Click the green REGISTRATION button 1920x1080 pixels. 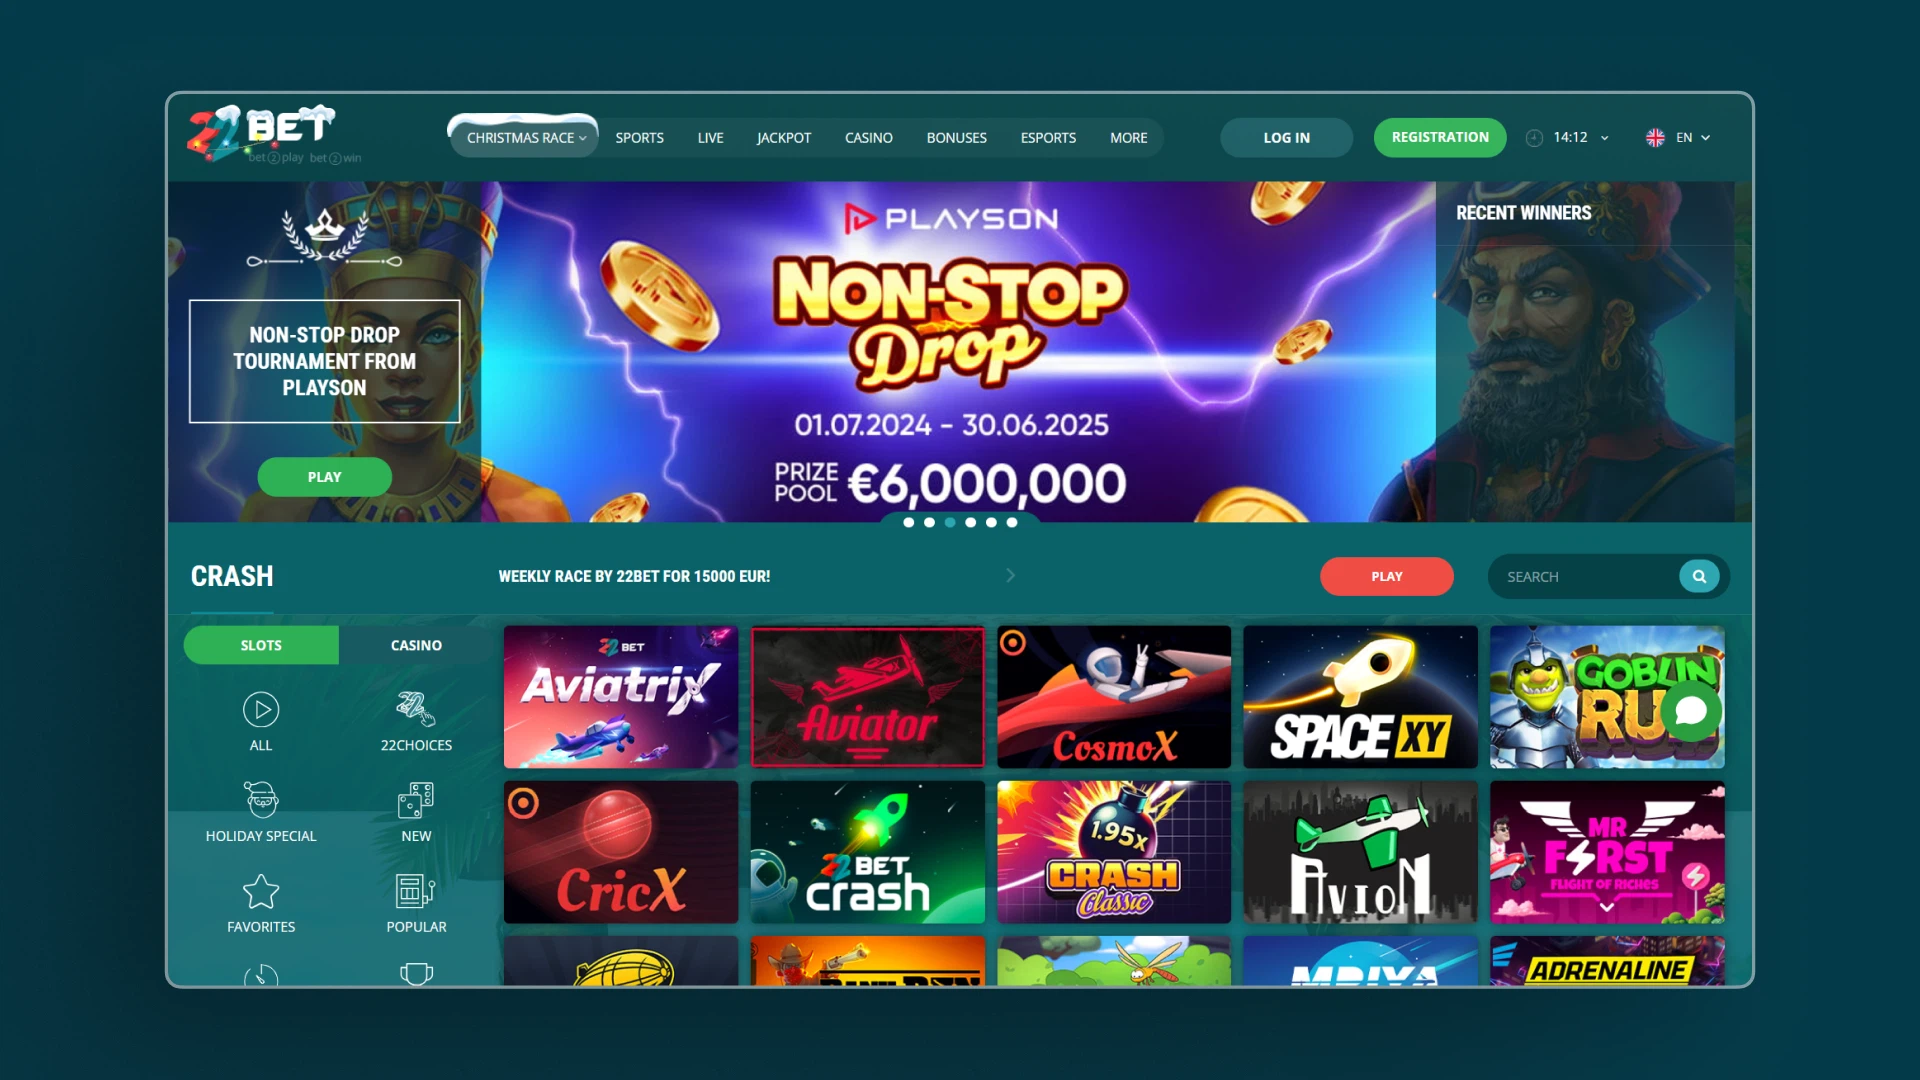pyautogui.click(x=1440, y=137)
